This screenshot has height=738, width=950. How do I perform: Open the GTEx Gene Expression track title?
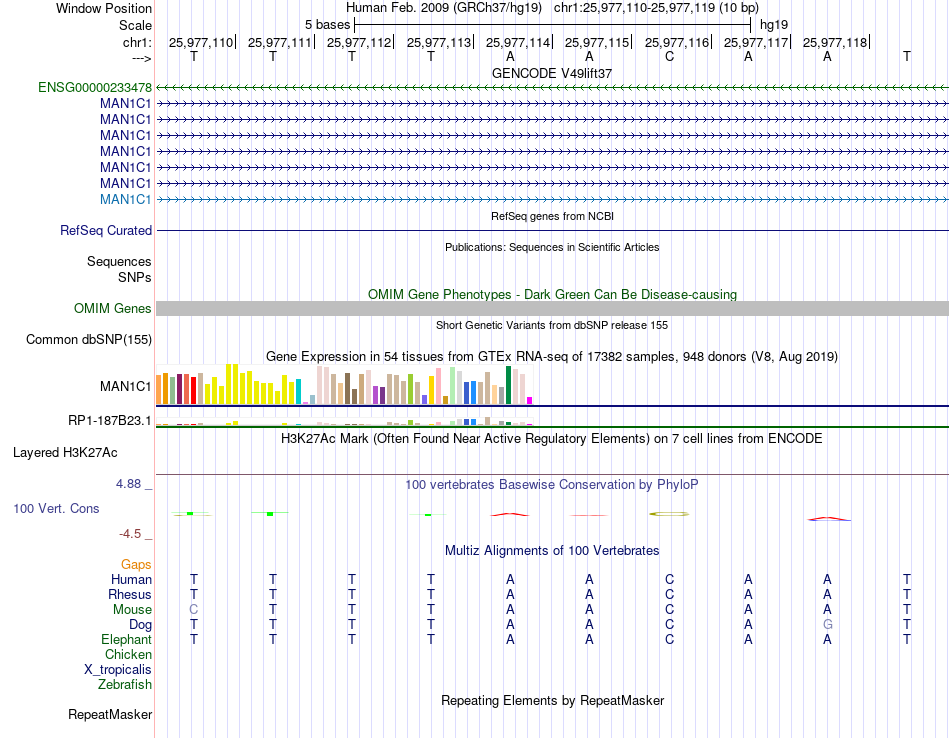coord(552,357)
